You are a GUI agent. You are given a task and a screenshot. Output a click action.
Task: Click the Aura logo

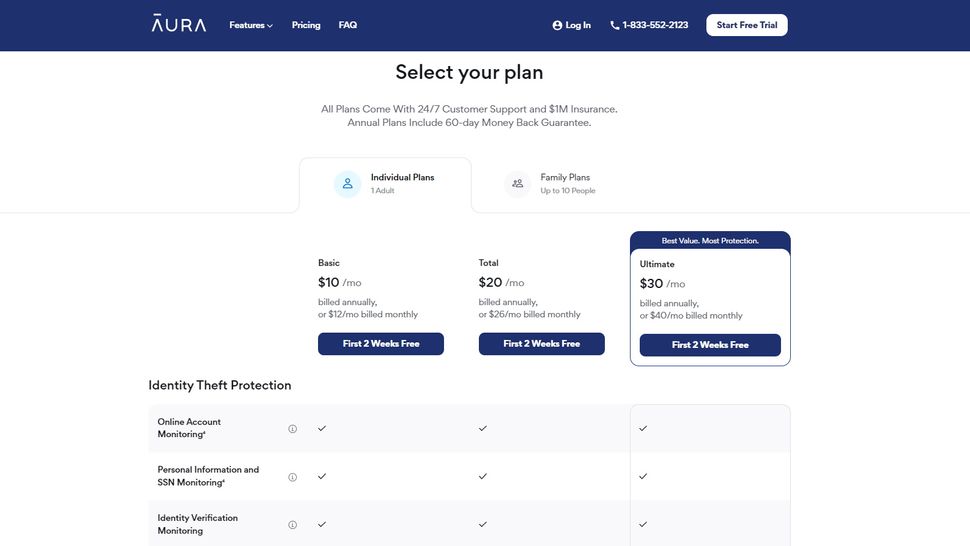click(179, 23)
